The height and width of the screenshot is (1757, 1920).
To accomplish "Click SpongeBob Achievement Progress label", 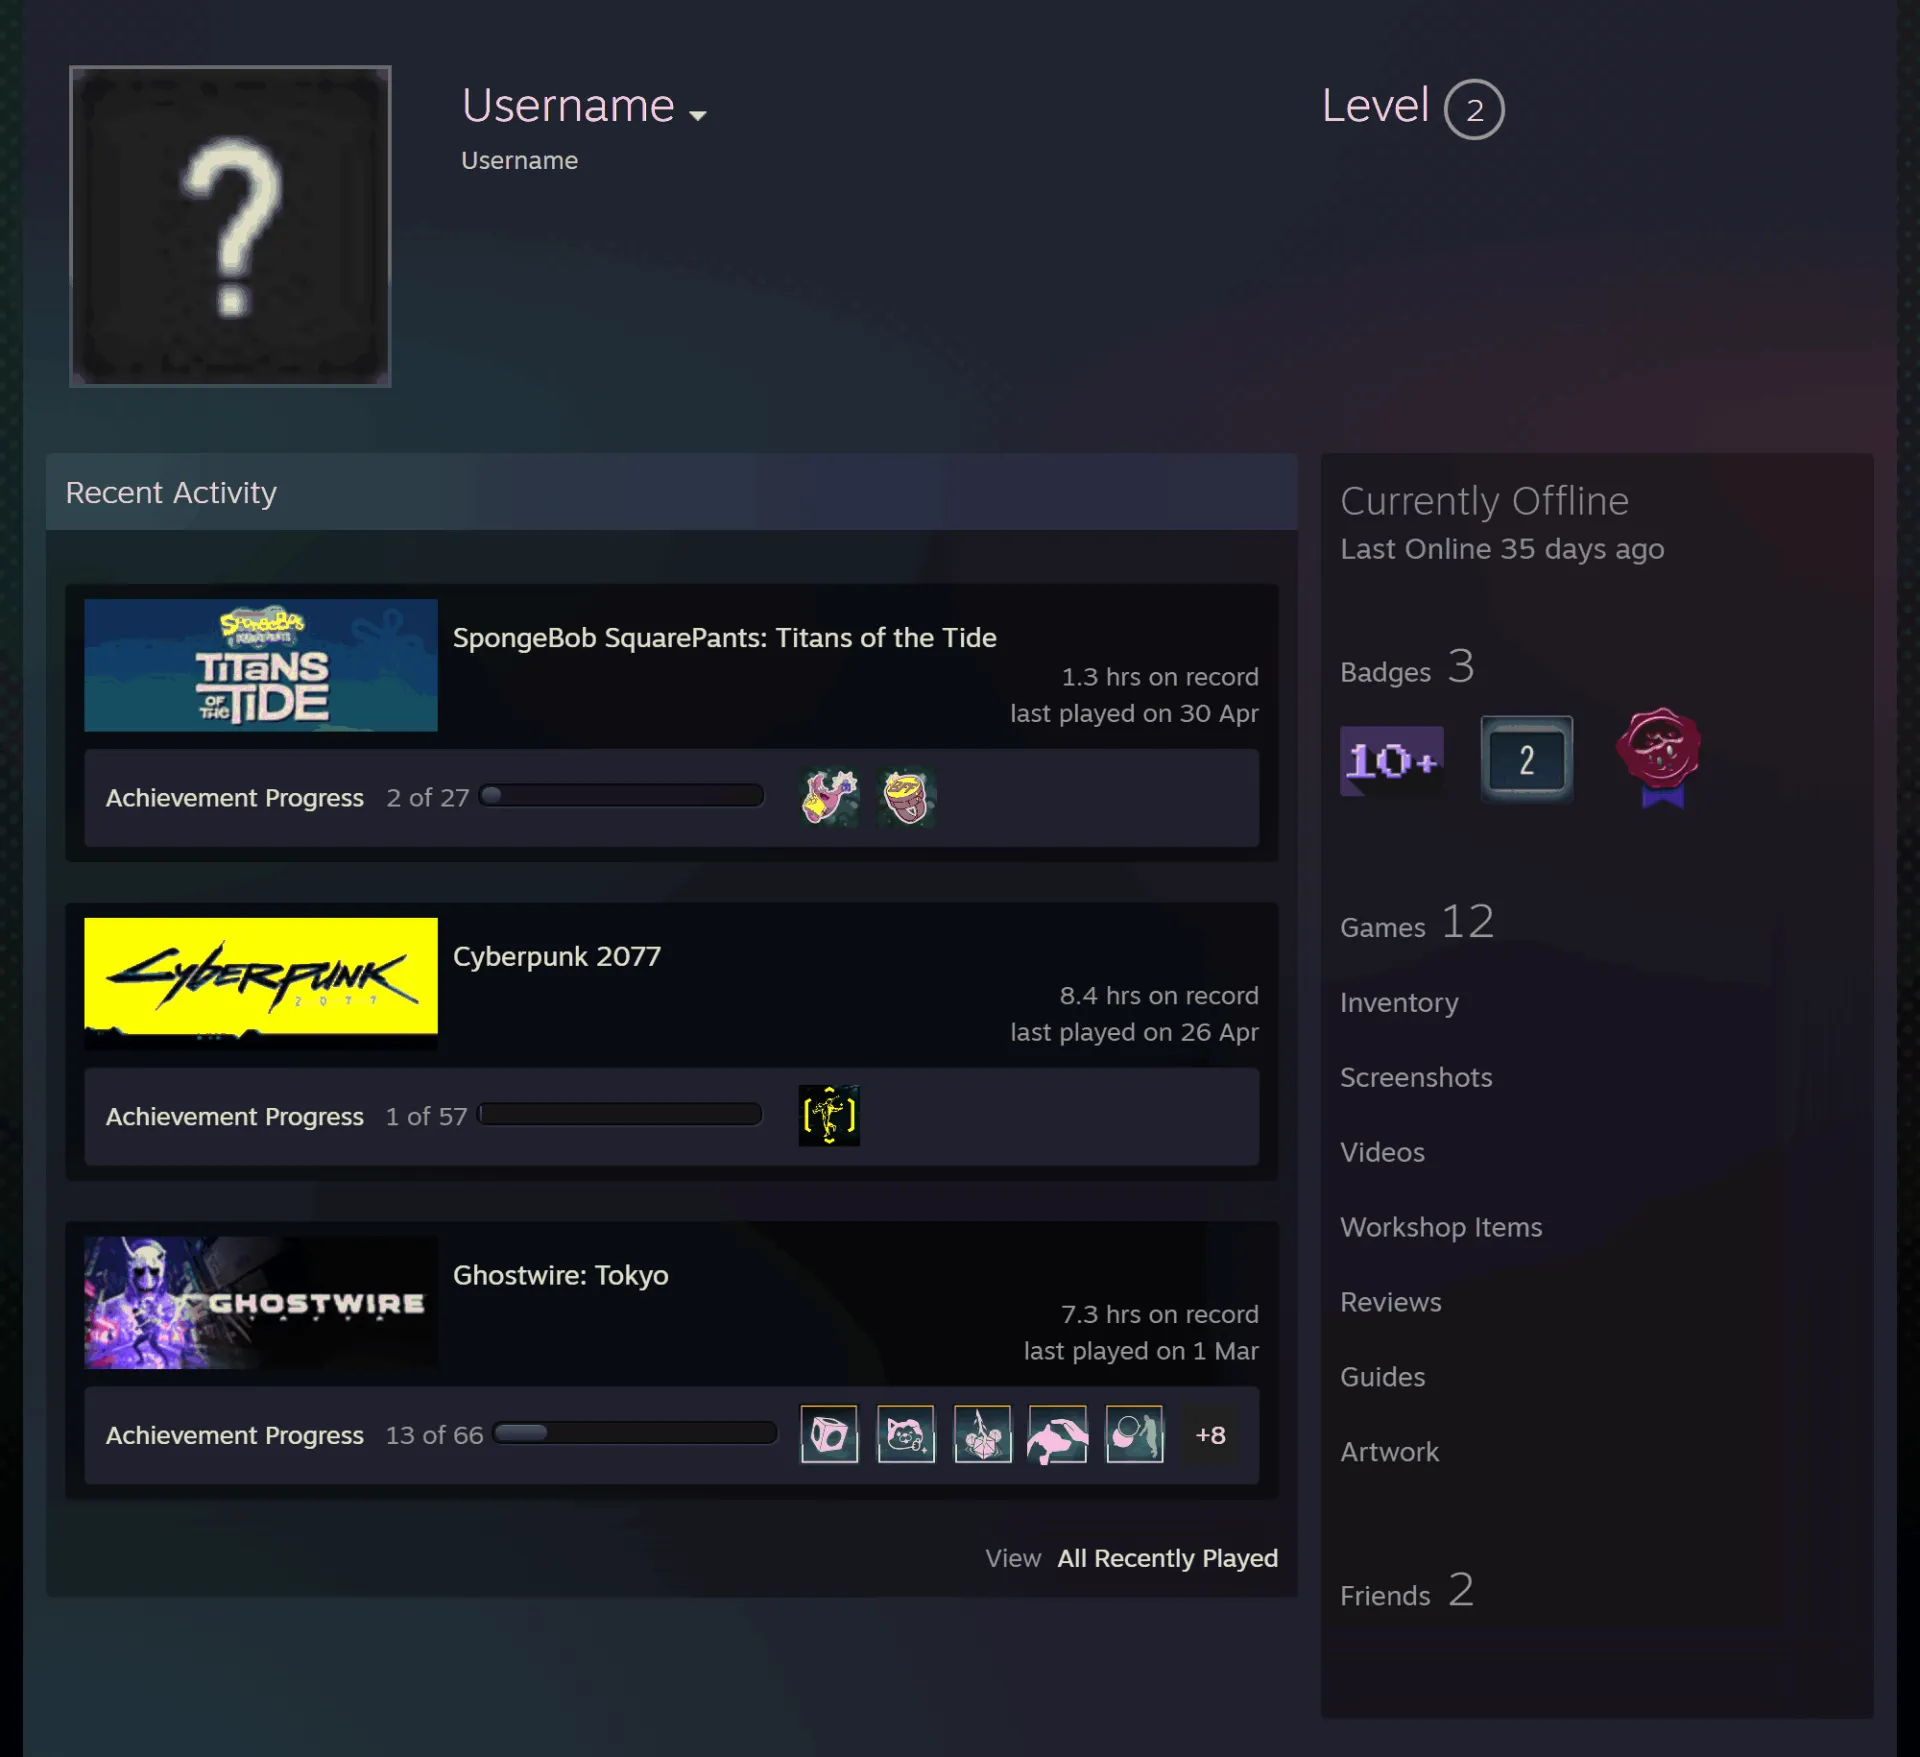I will click(x=235, y=798).
